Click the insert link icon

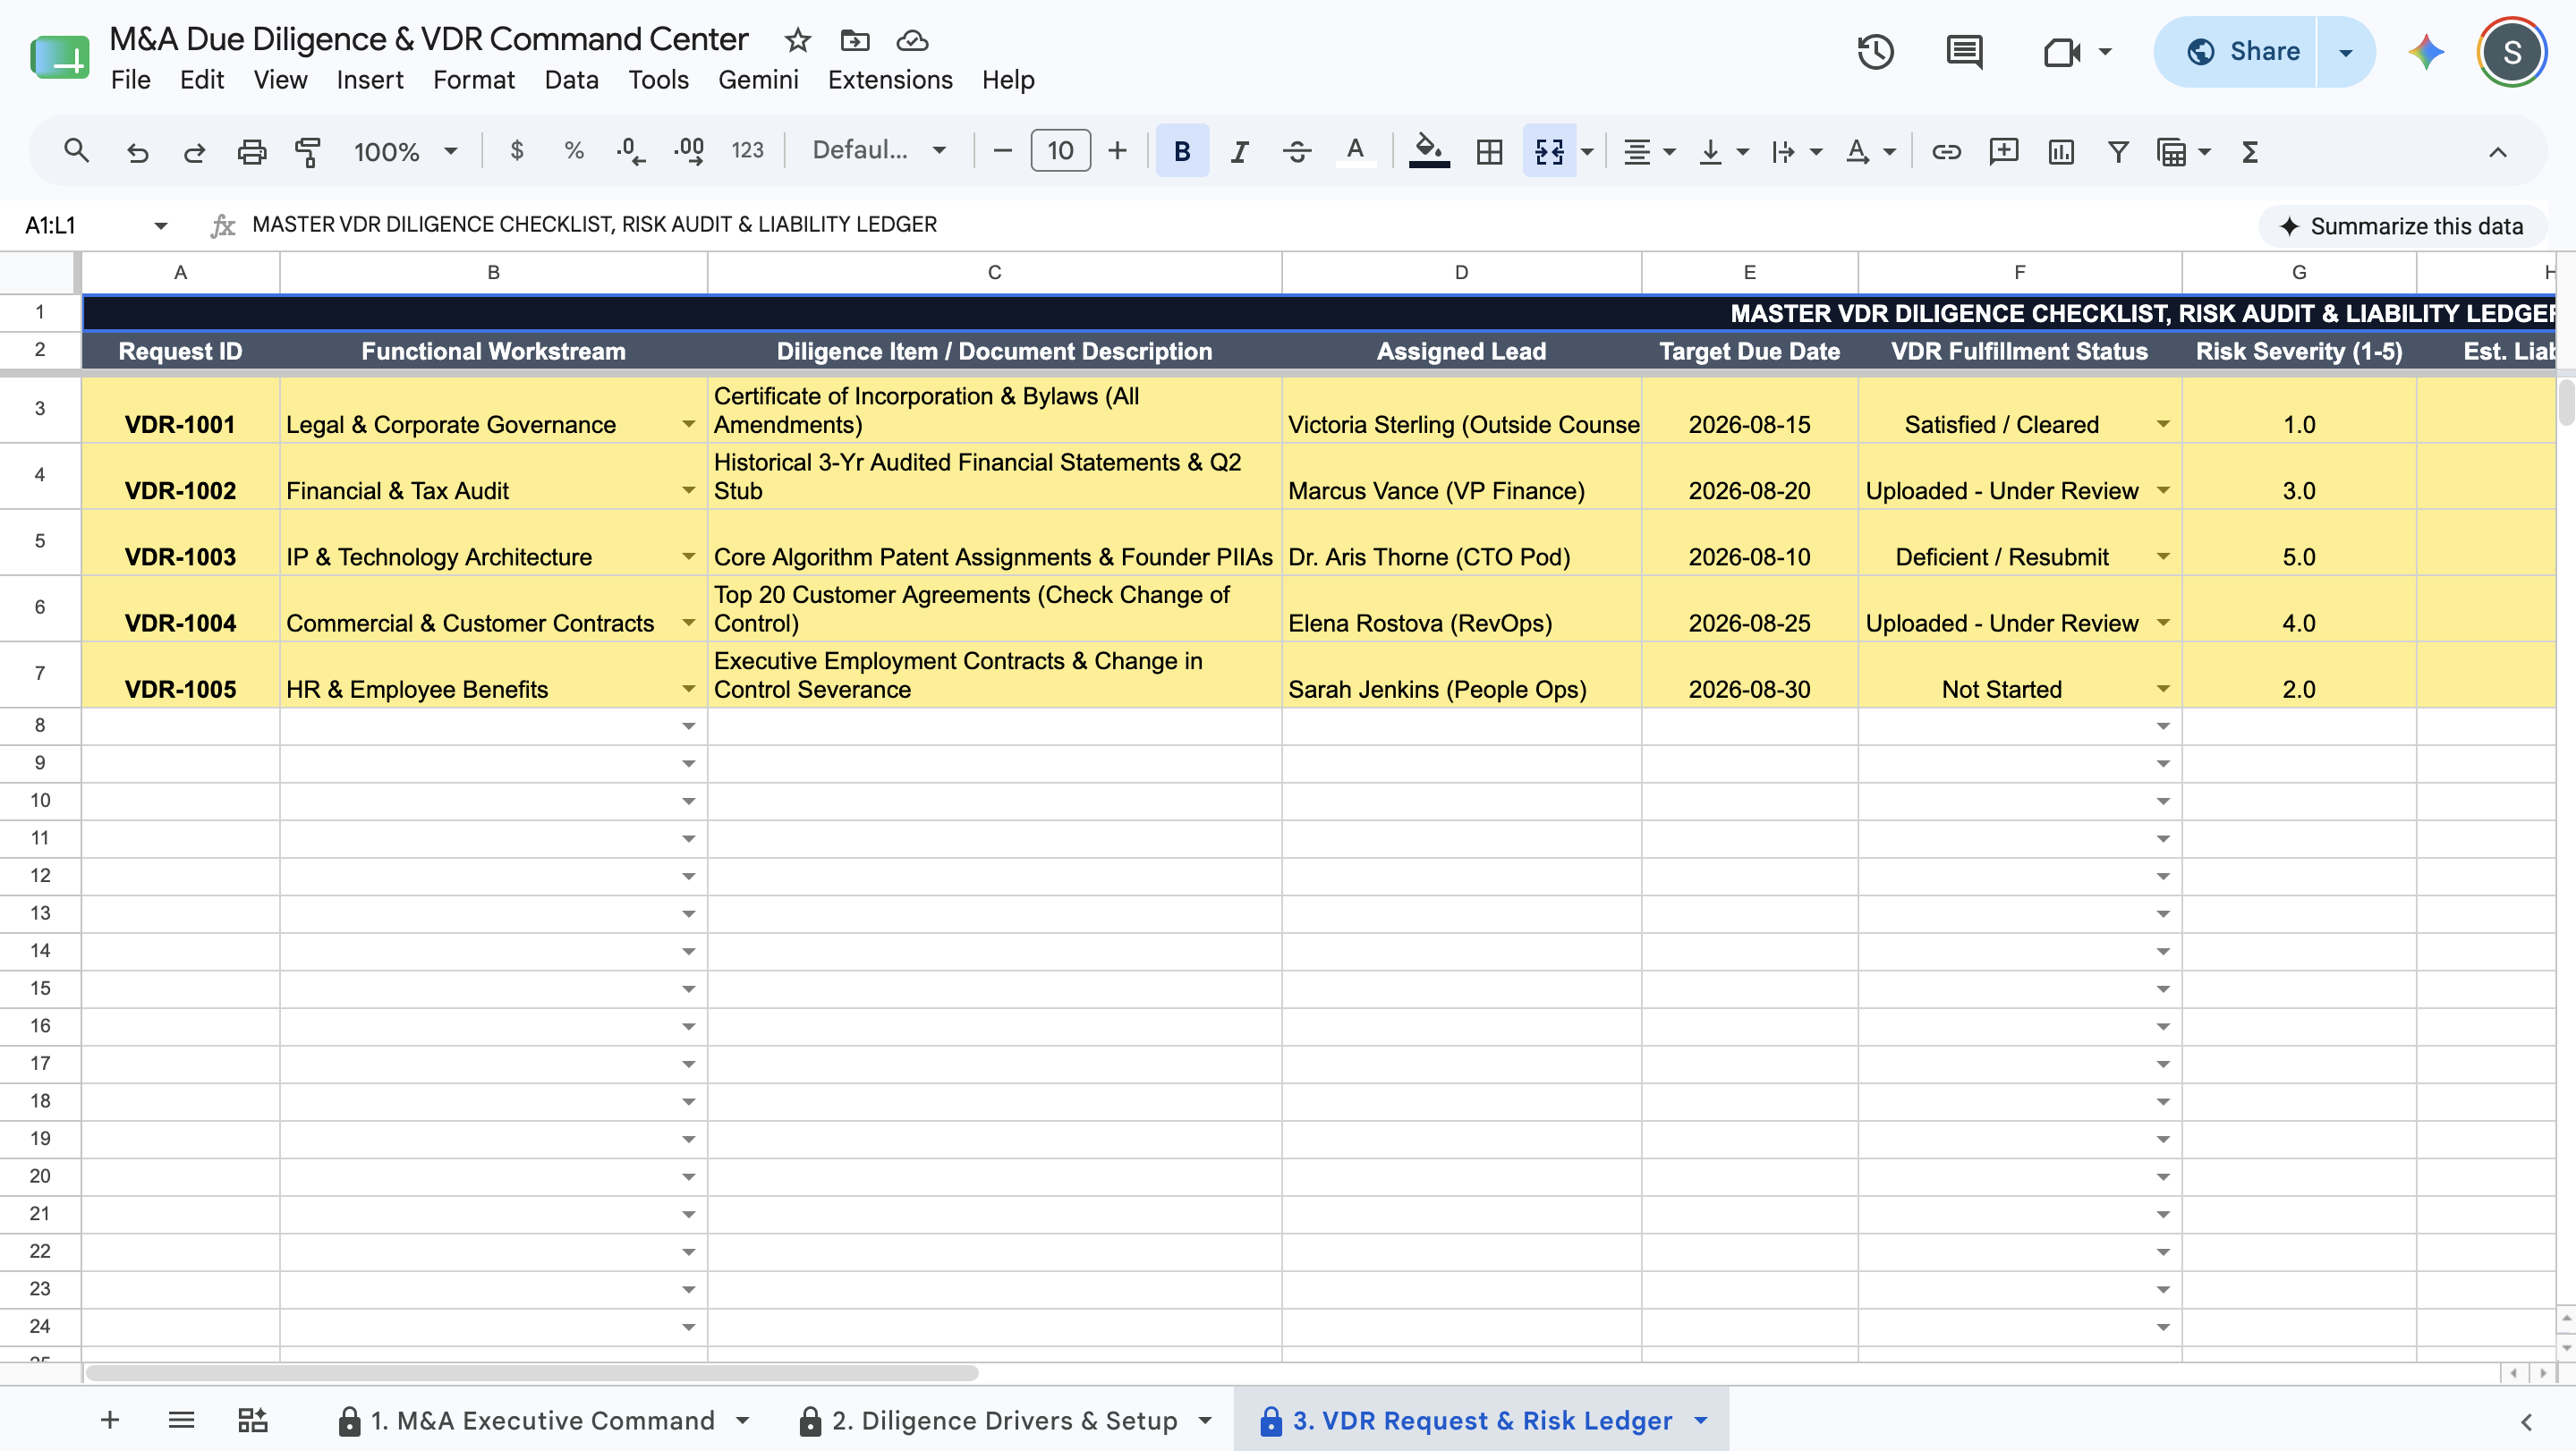tap(1945, 151)
